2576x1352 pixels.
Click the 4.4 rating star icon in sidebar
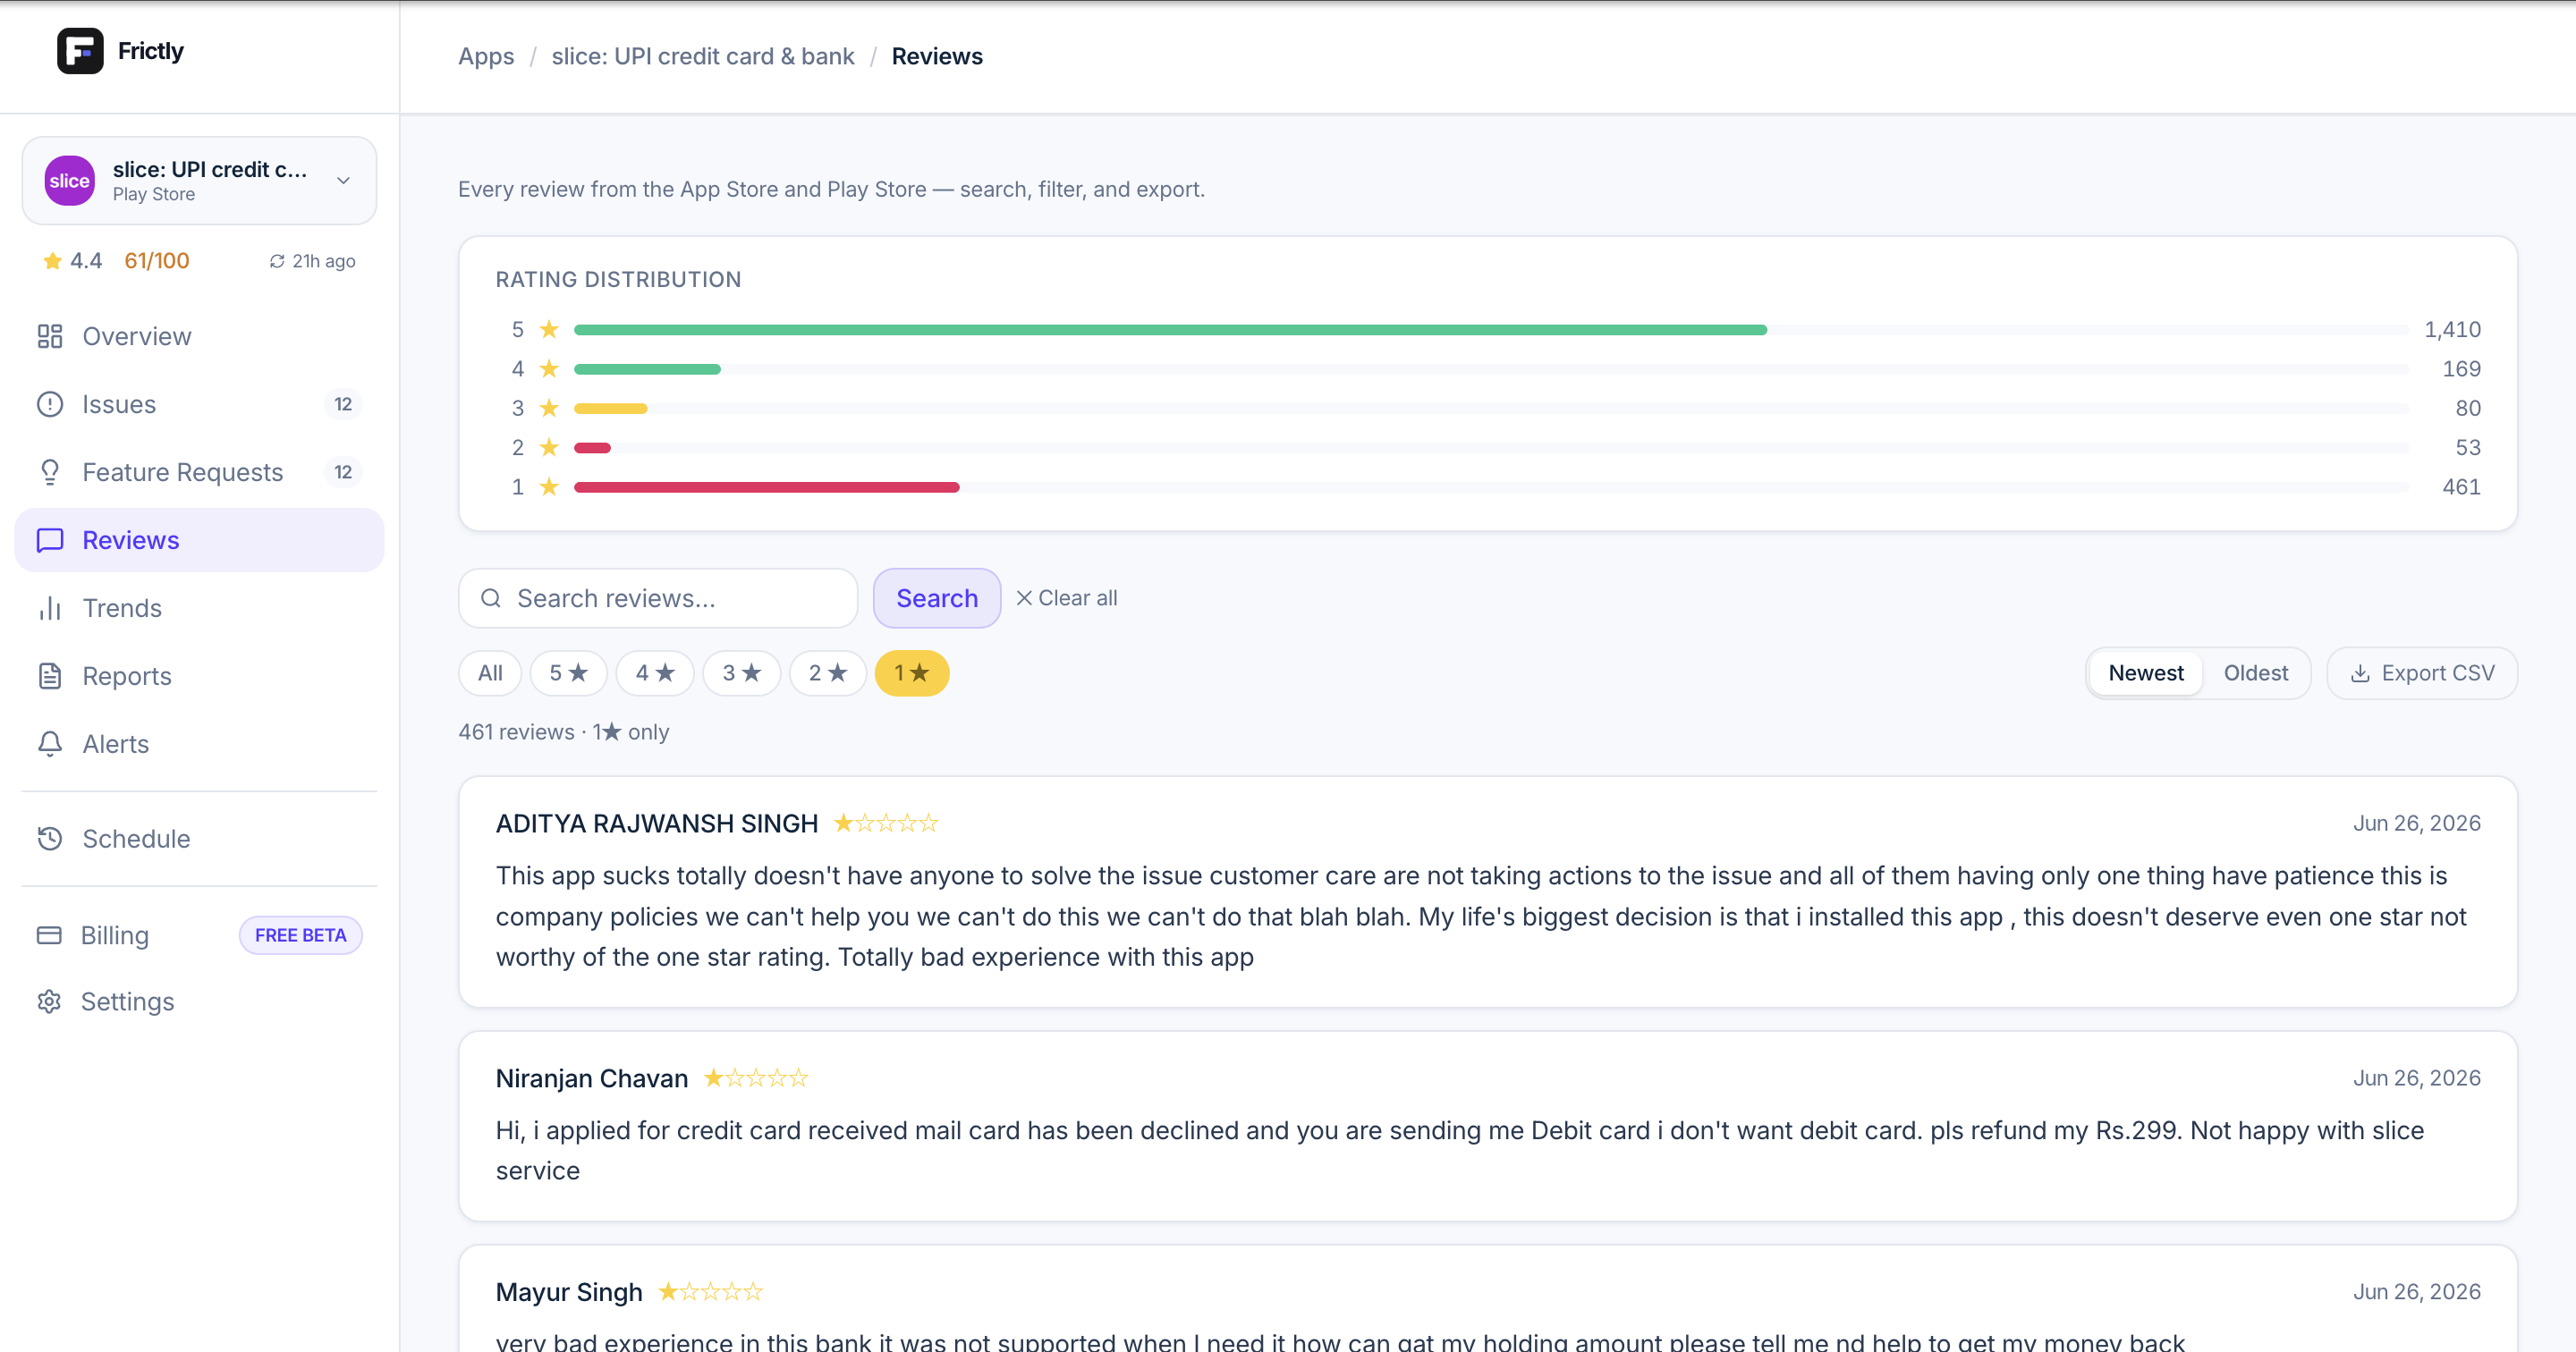pos(52,261)
